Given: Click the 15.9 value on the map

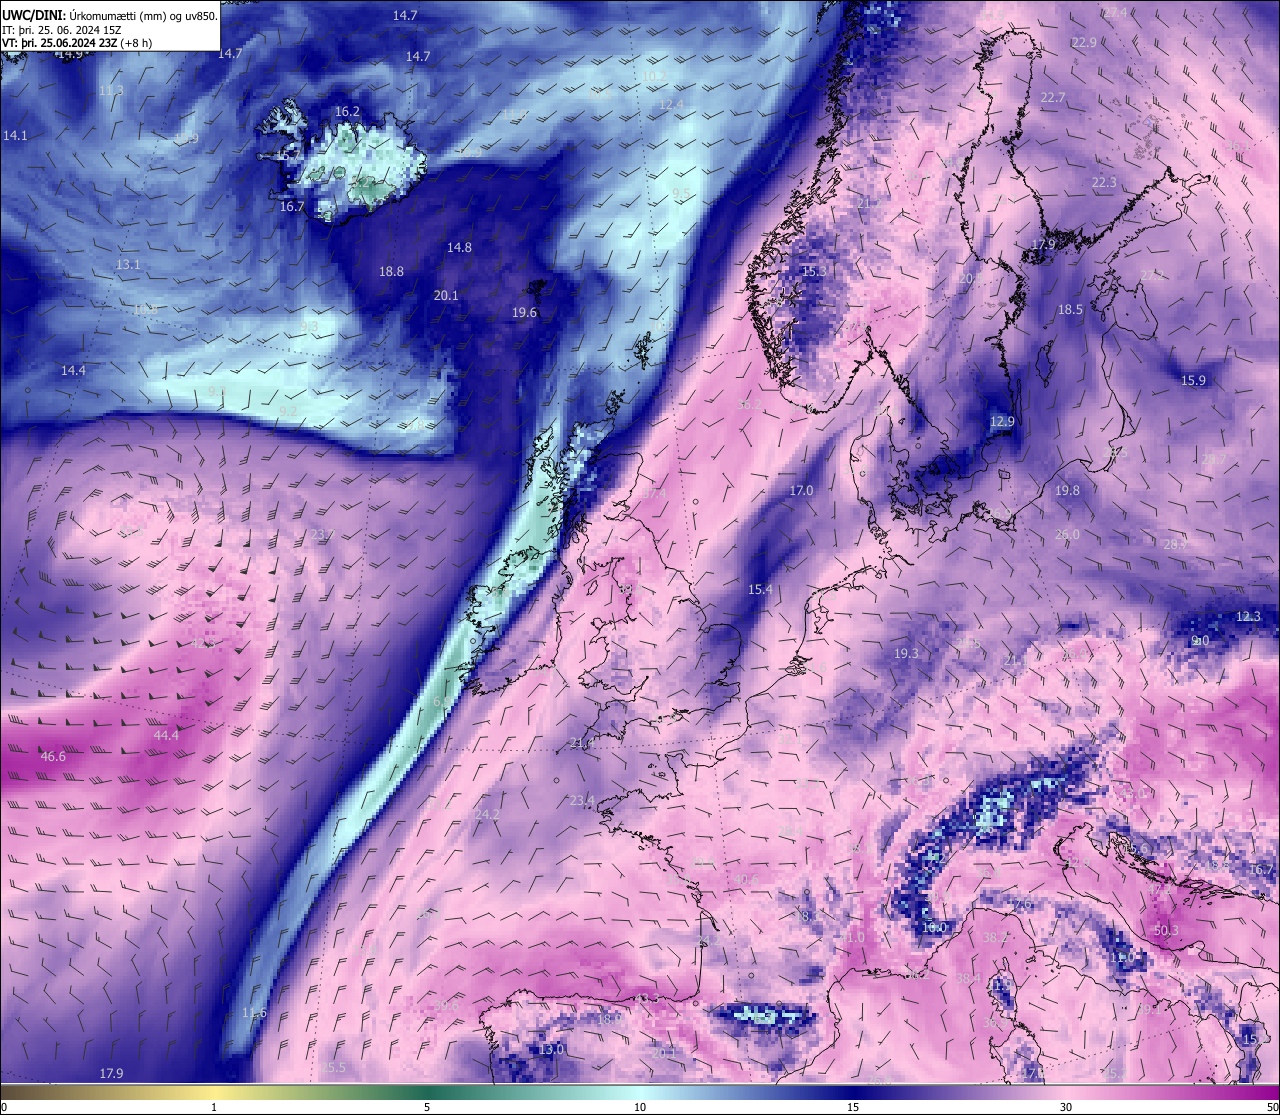Looking at the screenshot, I should click(x=1193, y=380).
